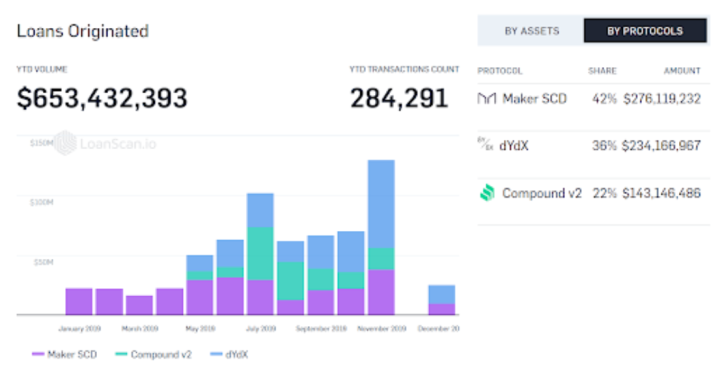This screenshot has height=367, width=720.
Task: Click the November 2019 dYdX blue bar segment
Action: click(381, 204)
